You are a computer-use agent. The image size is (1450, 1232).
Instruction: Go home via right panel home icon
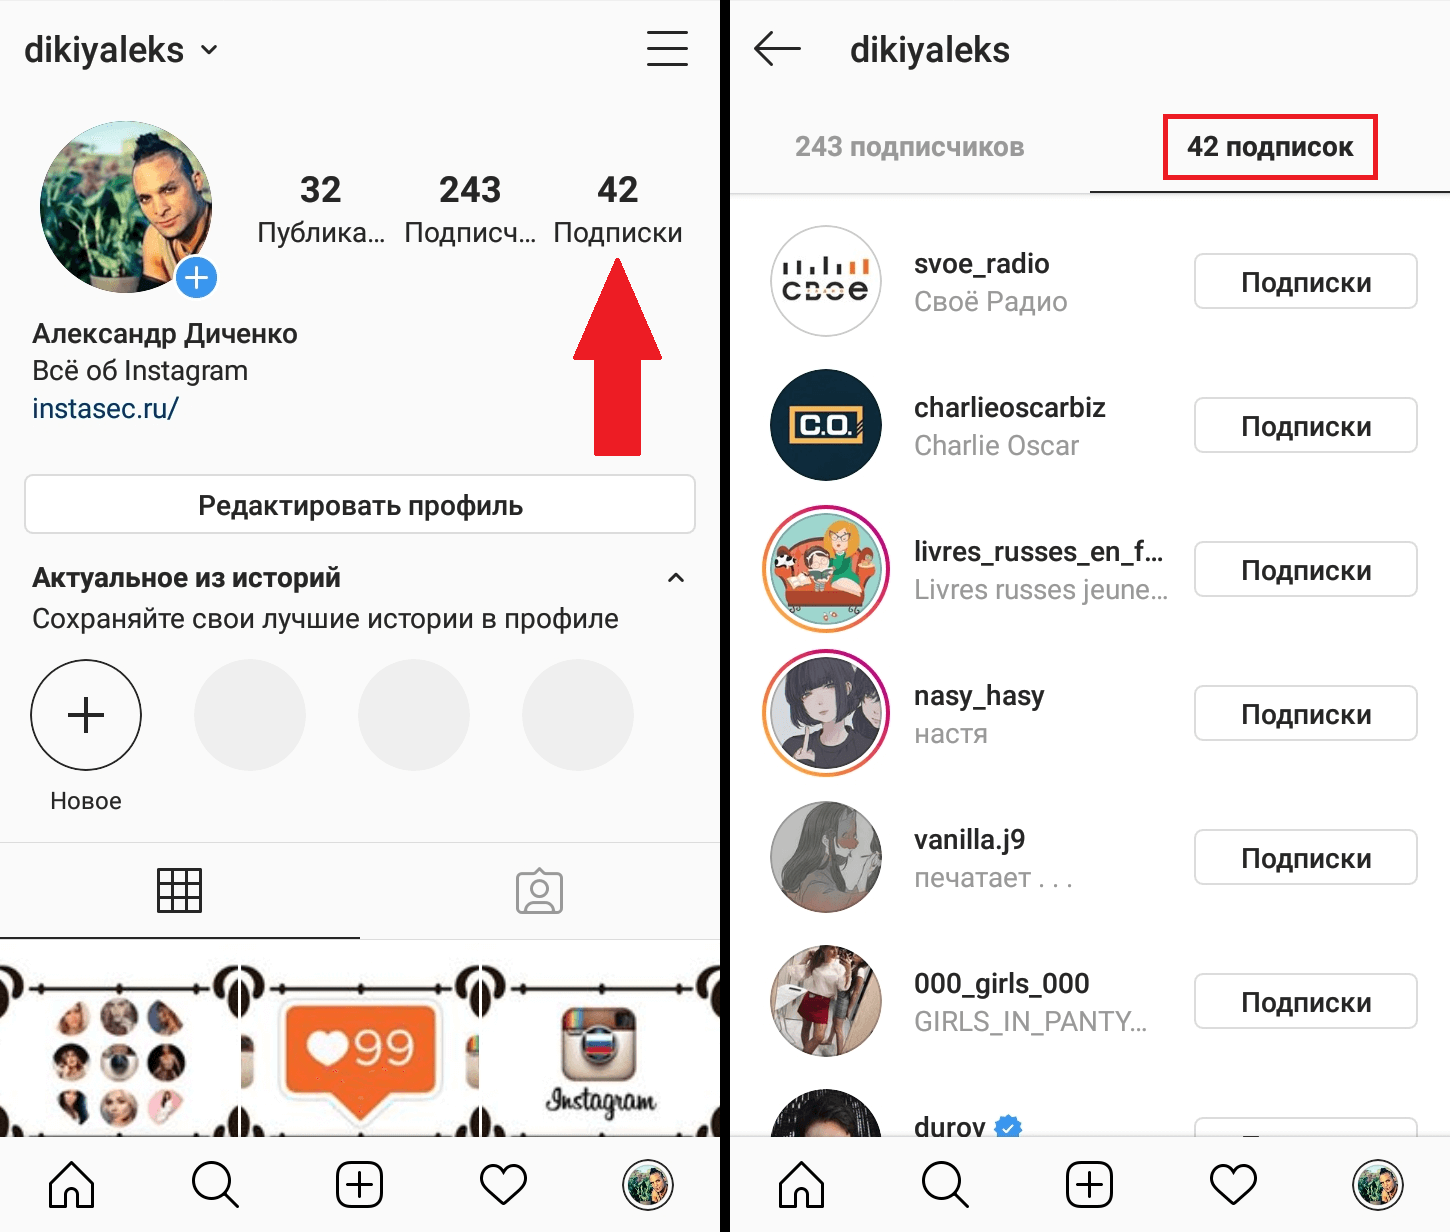(801, 1185)
